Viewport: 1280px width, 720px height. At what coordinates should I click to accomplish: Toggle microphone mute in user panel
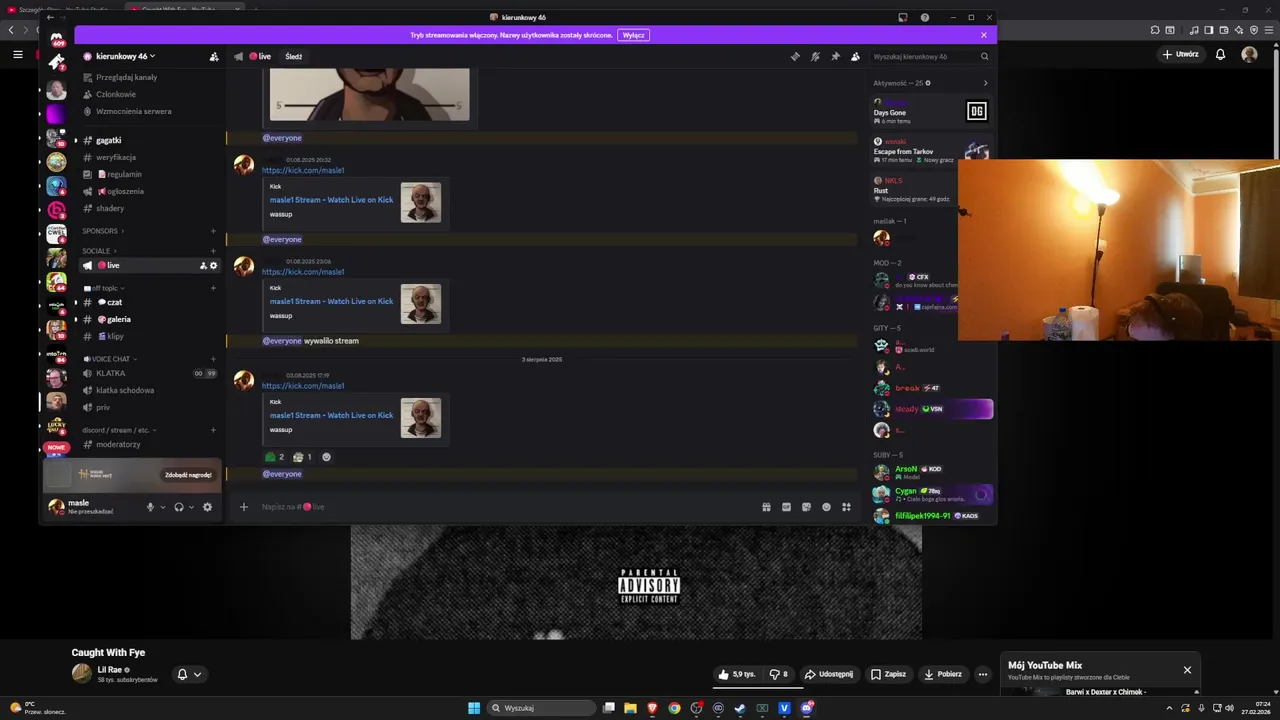point(151,507)
